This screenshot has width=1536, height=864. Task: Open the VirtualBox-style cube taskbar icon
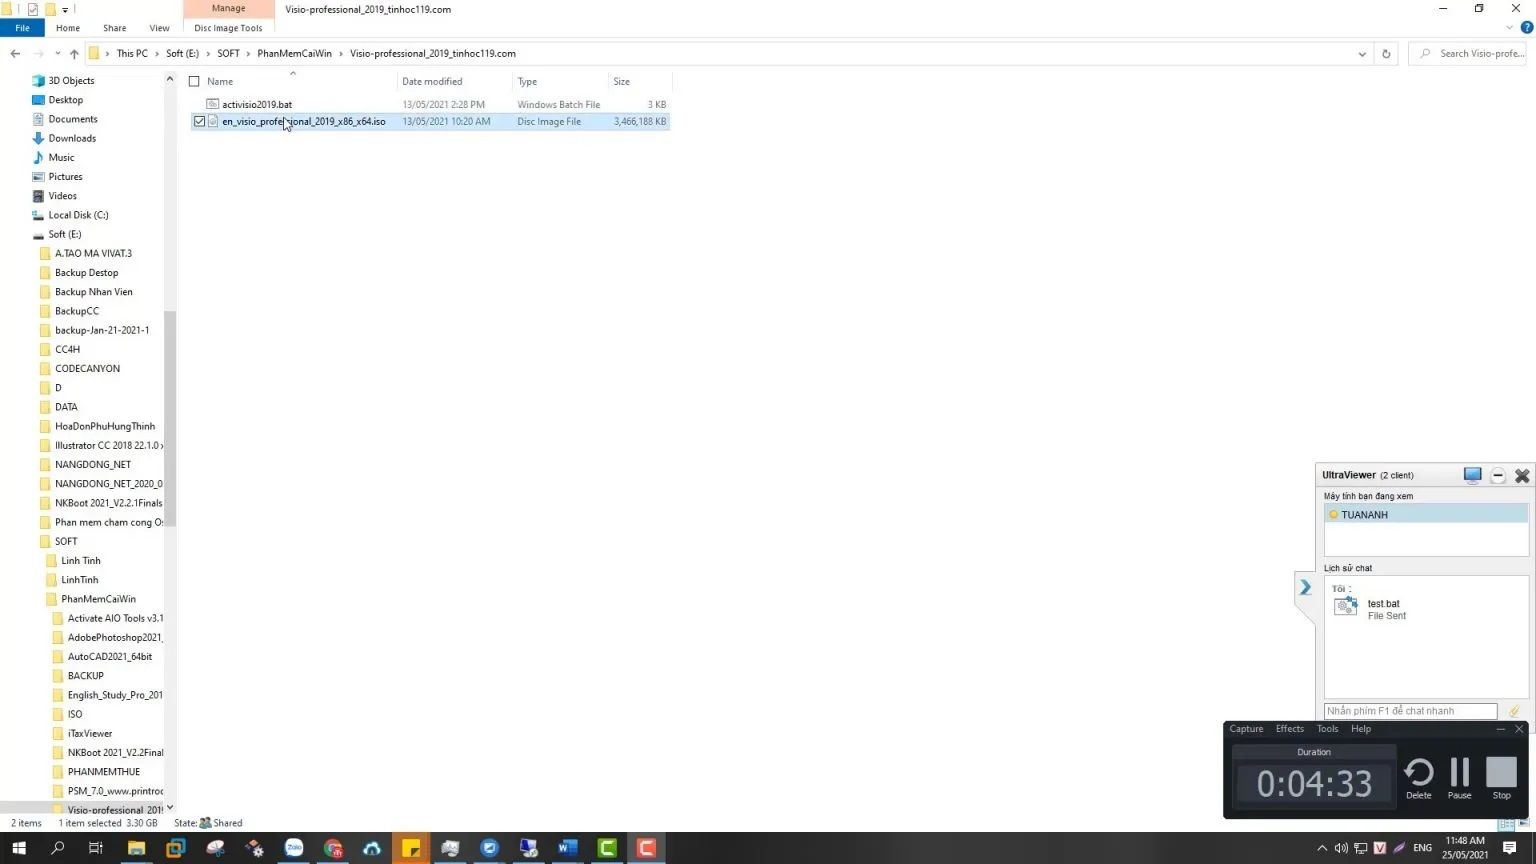(x=176, y=848)
